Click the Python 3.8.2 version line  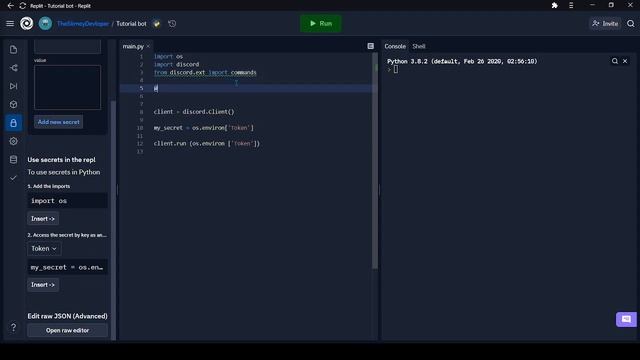(462, 61)
